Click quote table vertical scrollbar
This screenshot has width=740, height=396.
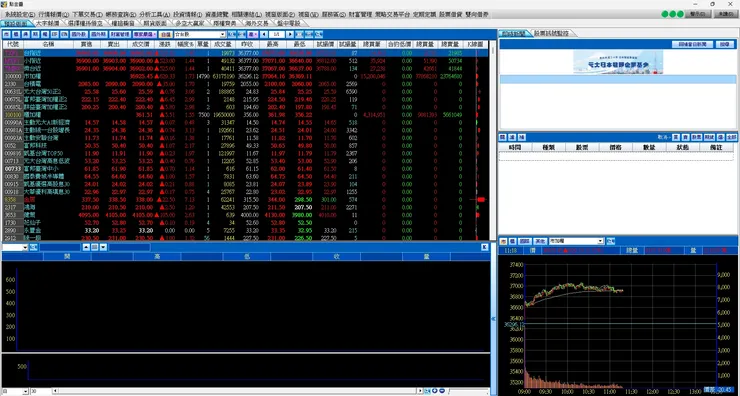click(494, 142)
